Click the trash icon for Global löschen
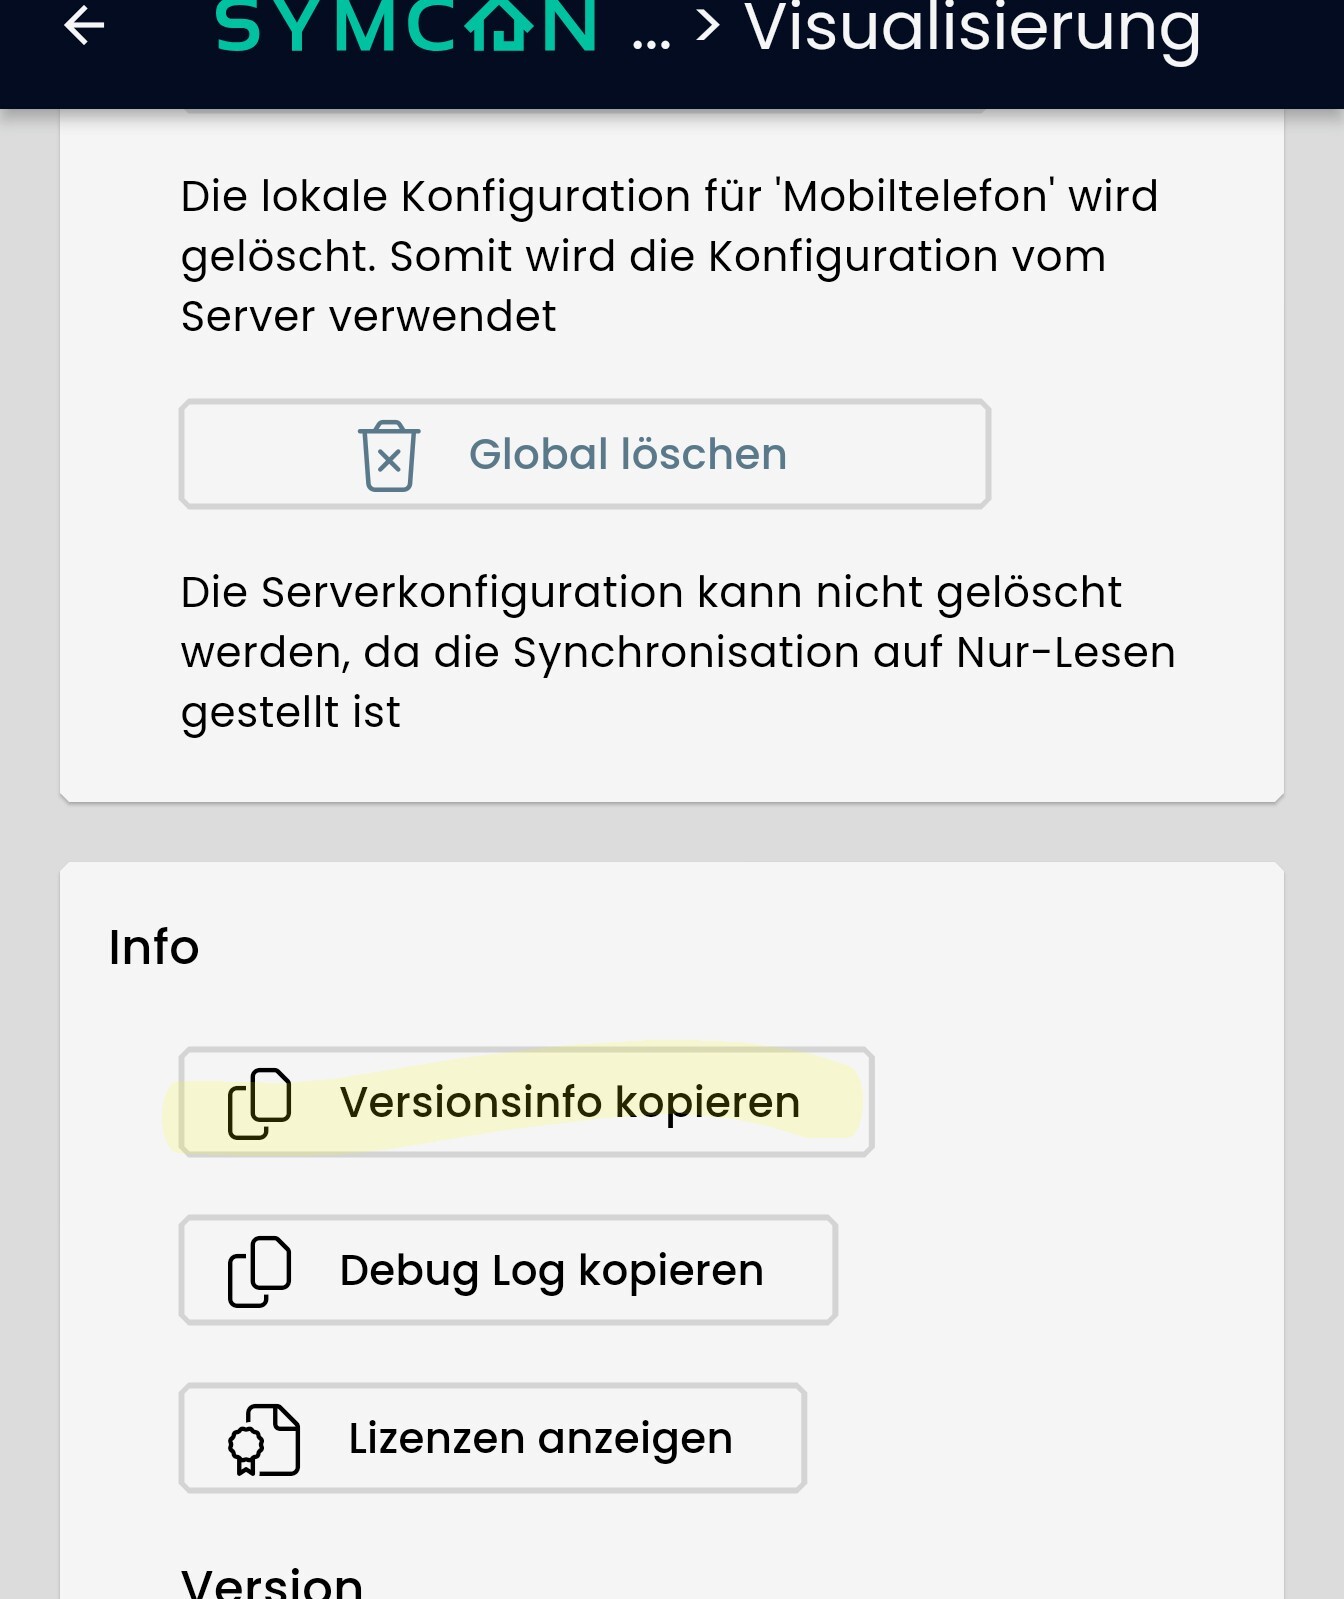The width and height of the screenshot is (1344, 1599). (x=389, y=456)
